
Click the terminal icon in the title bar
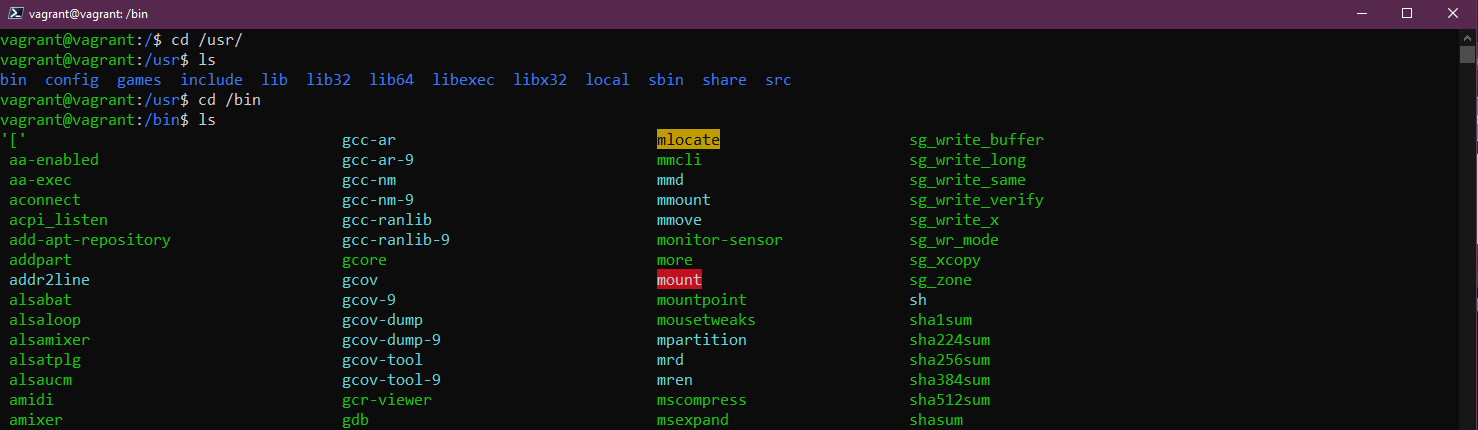click(x=14, y=14)
